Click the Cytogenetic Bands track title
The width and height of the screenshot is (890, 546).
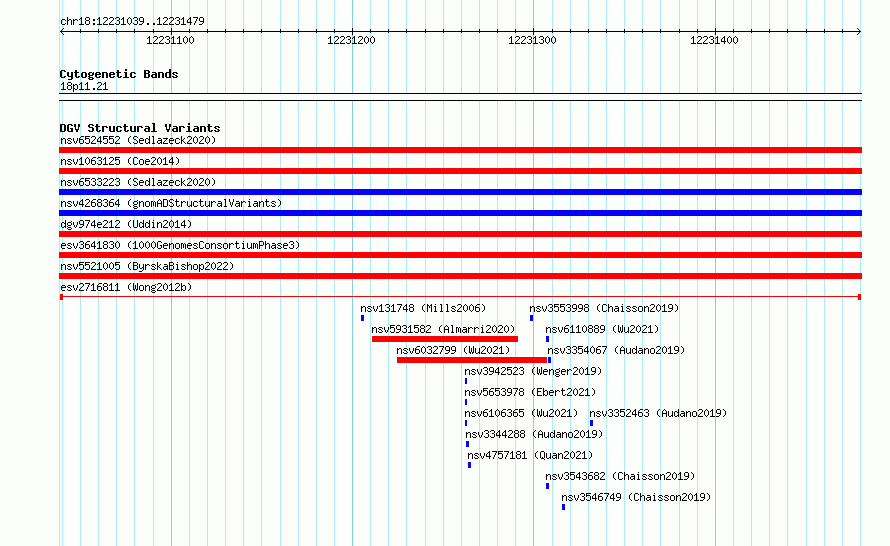click(119, 74)
